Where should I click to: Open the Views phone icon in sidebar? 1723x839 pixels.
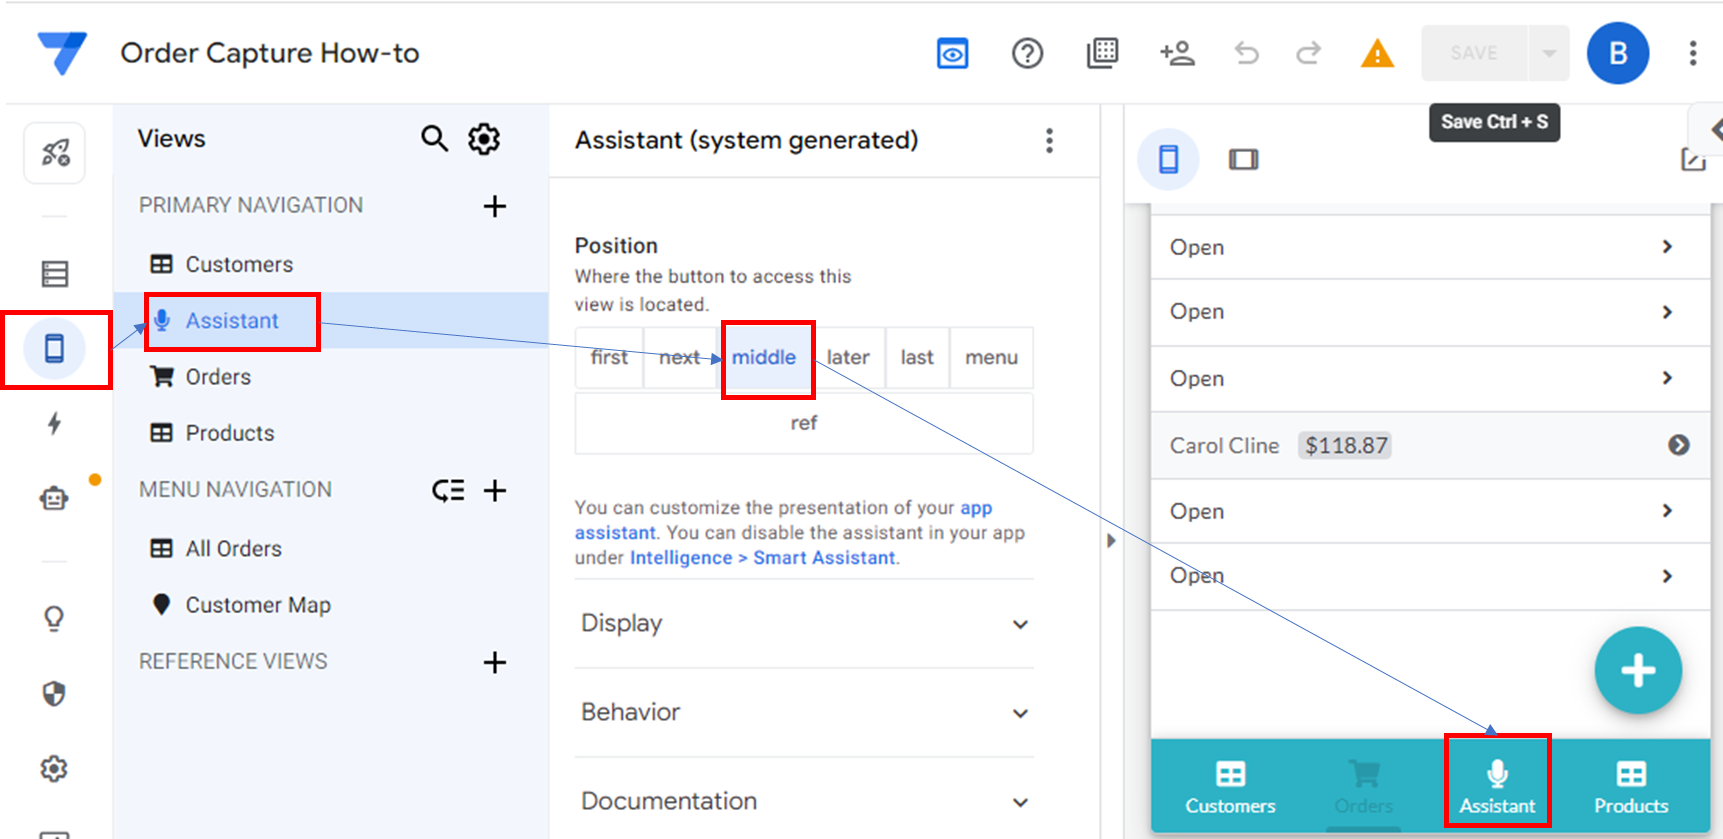[55, 348]
